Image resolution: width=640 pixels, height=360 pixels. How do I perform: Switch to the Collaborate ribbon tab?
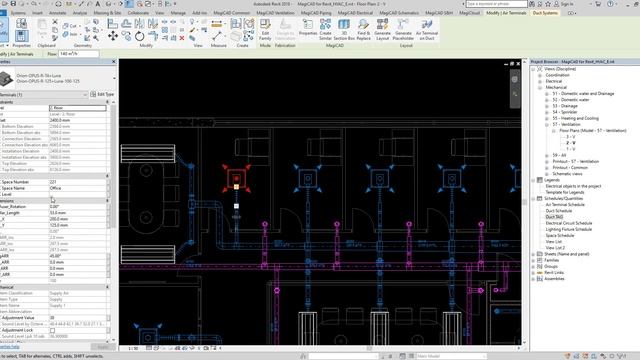[x=138, y=13]
